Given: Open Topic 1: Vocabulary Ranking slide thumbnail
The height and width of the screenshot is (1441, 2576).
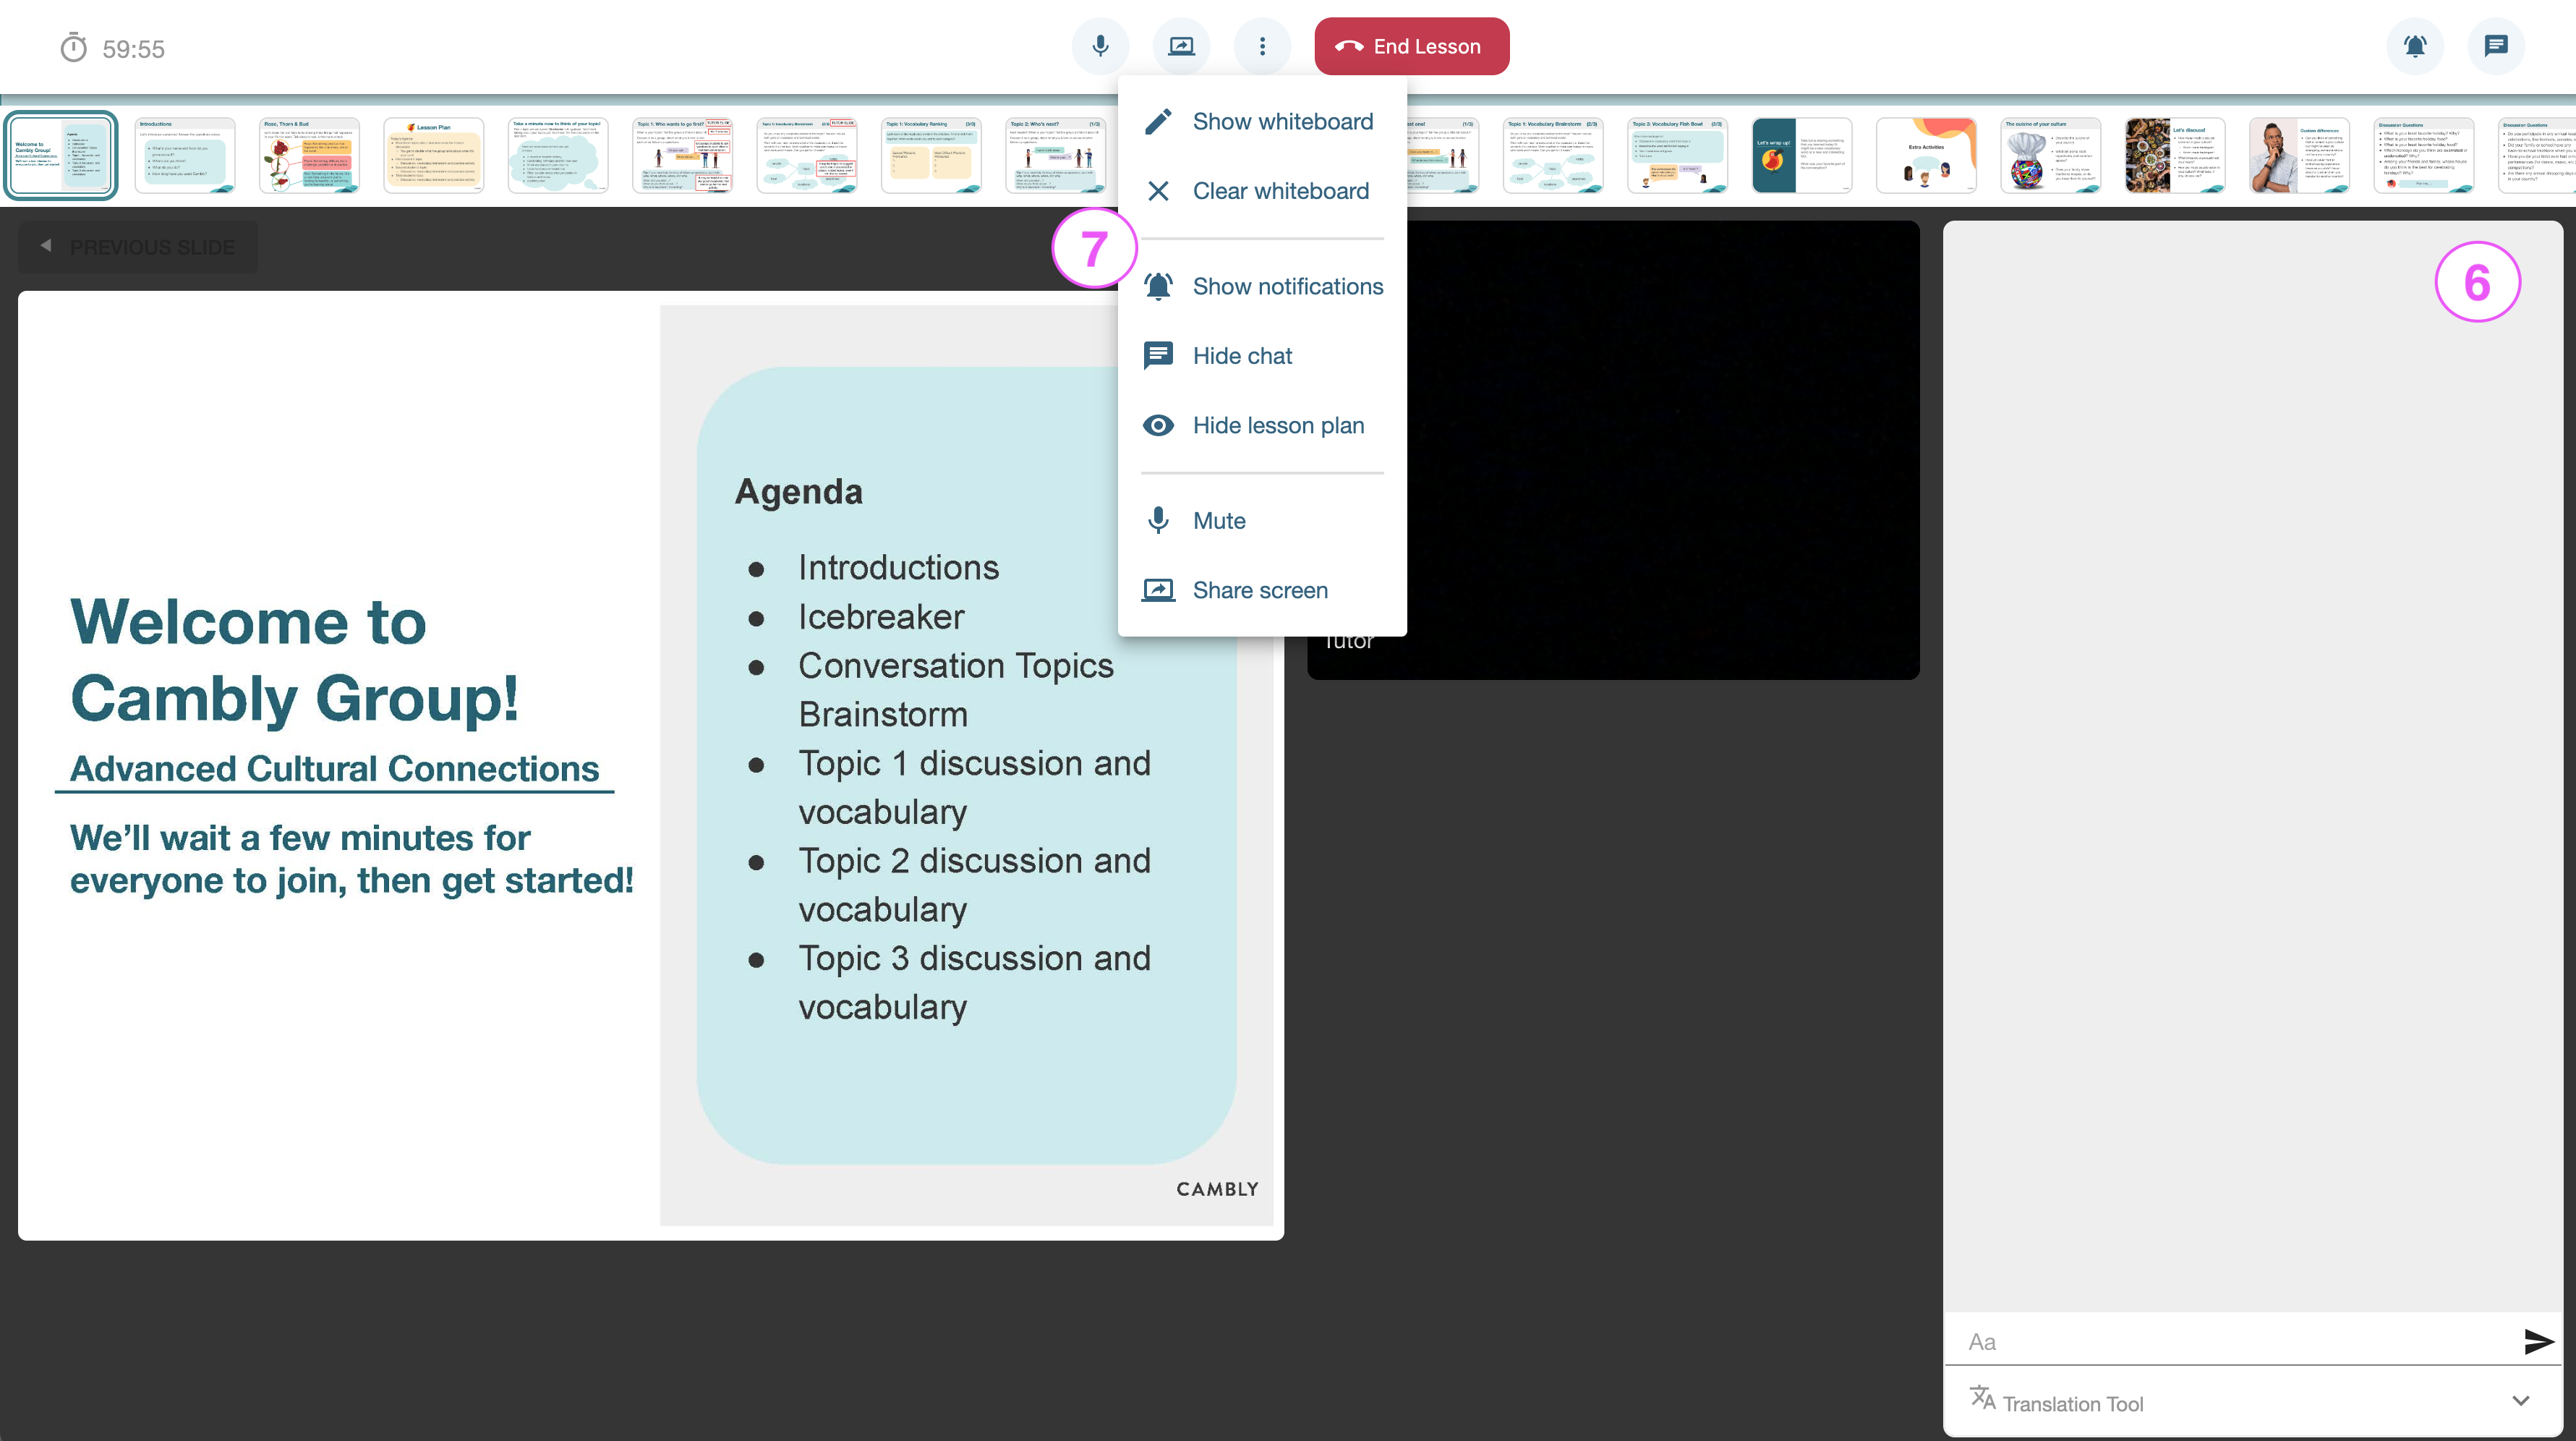Looking at the screenshot, I should [931, 156].
